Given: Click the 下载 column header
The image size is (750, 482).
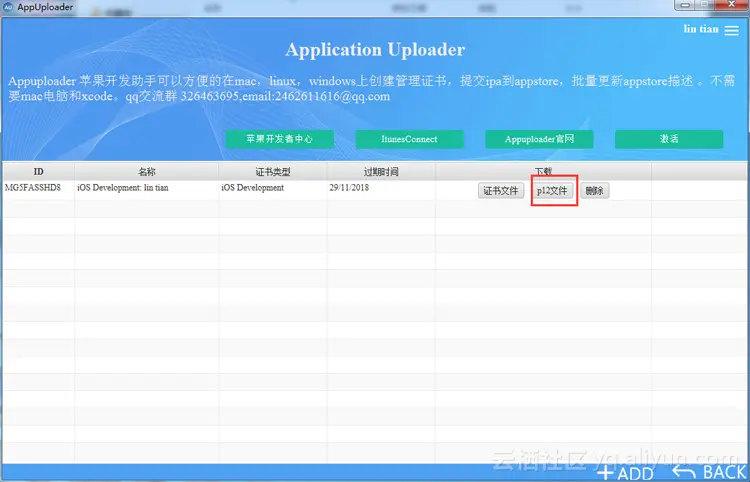Looking at the screenshot, I should click(x=543, y=172).
